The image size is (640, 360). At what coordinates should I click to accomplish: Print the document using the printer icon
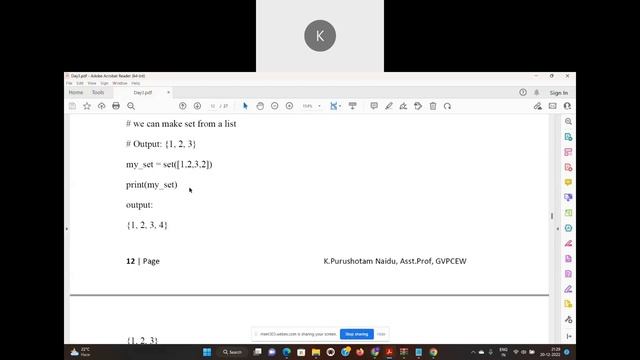(x=116, y=106)
